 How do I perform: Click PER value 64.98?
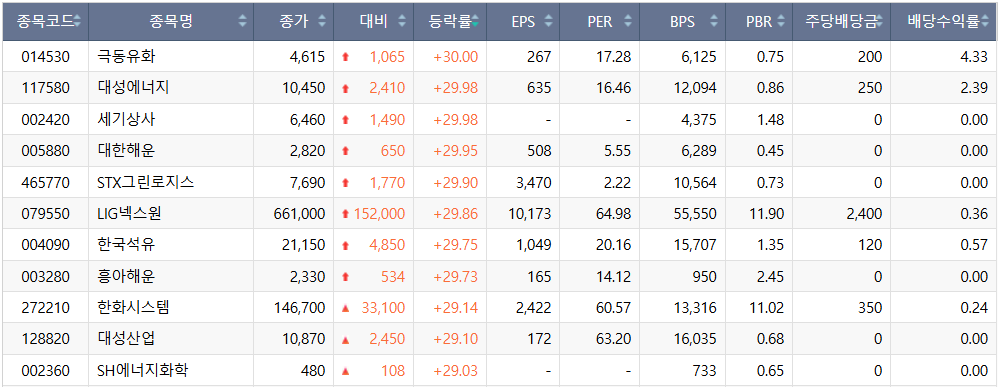click(614, 214)
